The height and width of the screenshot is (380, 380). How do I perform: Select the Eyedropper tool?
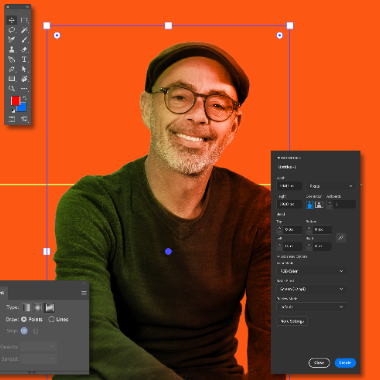coord(12,40)
